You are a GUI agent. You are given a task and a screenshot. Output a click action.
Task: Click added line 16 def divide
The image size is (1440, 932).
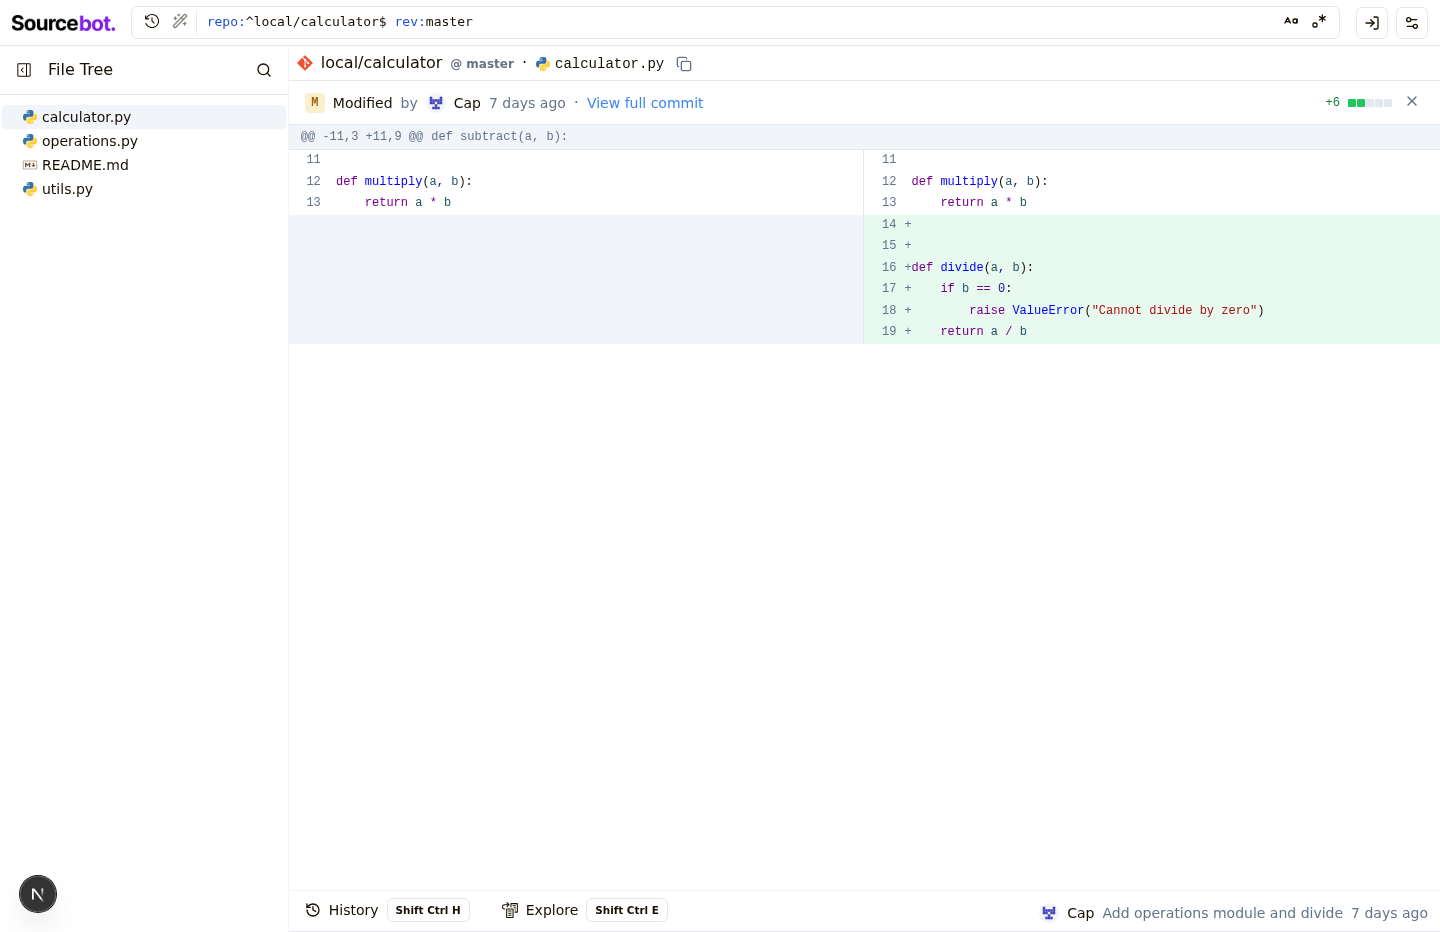coord(1152,268)
